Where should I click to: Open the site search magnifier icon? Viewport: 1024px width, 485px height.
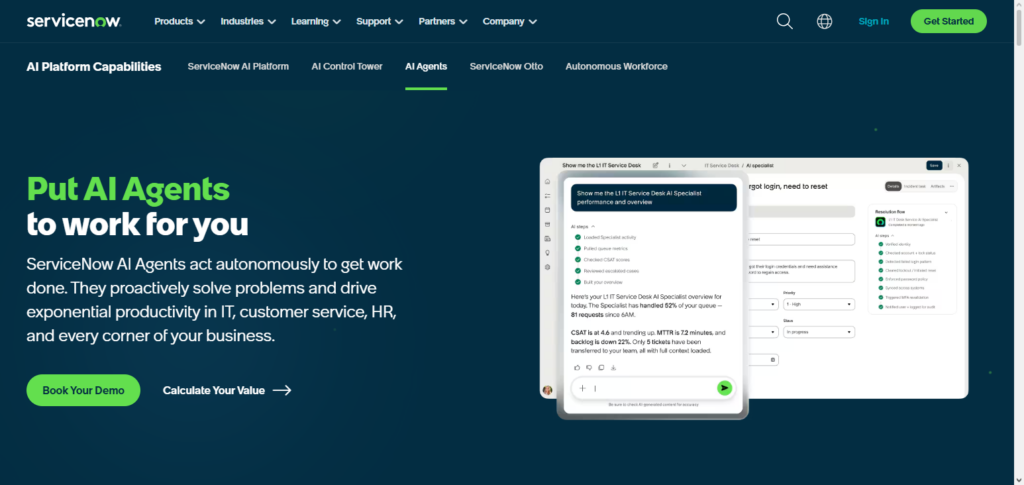pyautogui.click(x=784, y=22)
